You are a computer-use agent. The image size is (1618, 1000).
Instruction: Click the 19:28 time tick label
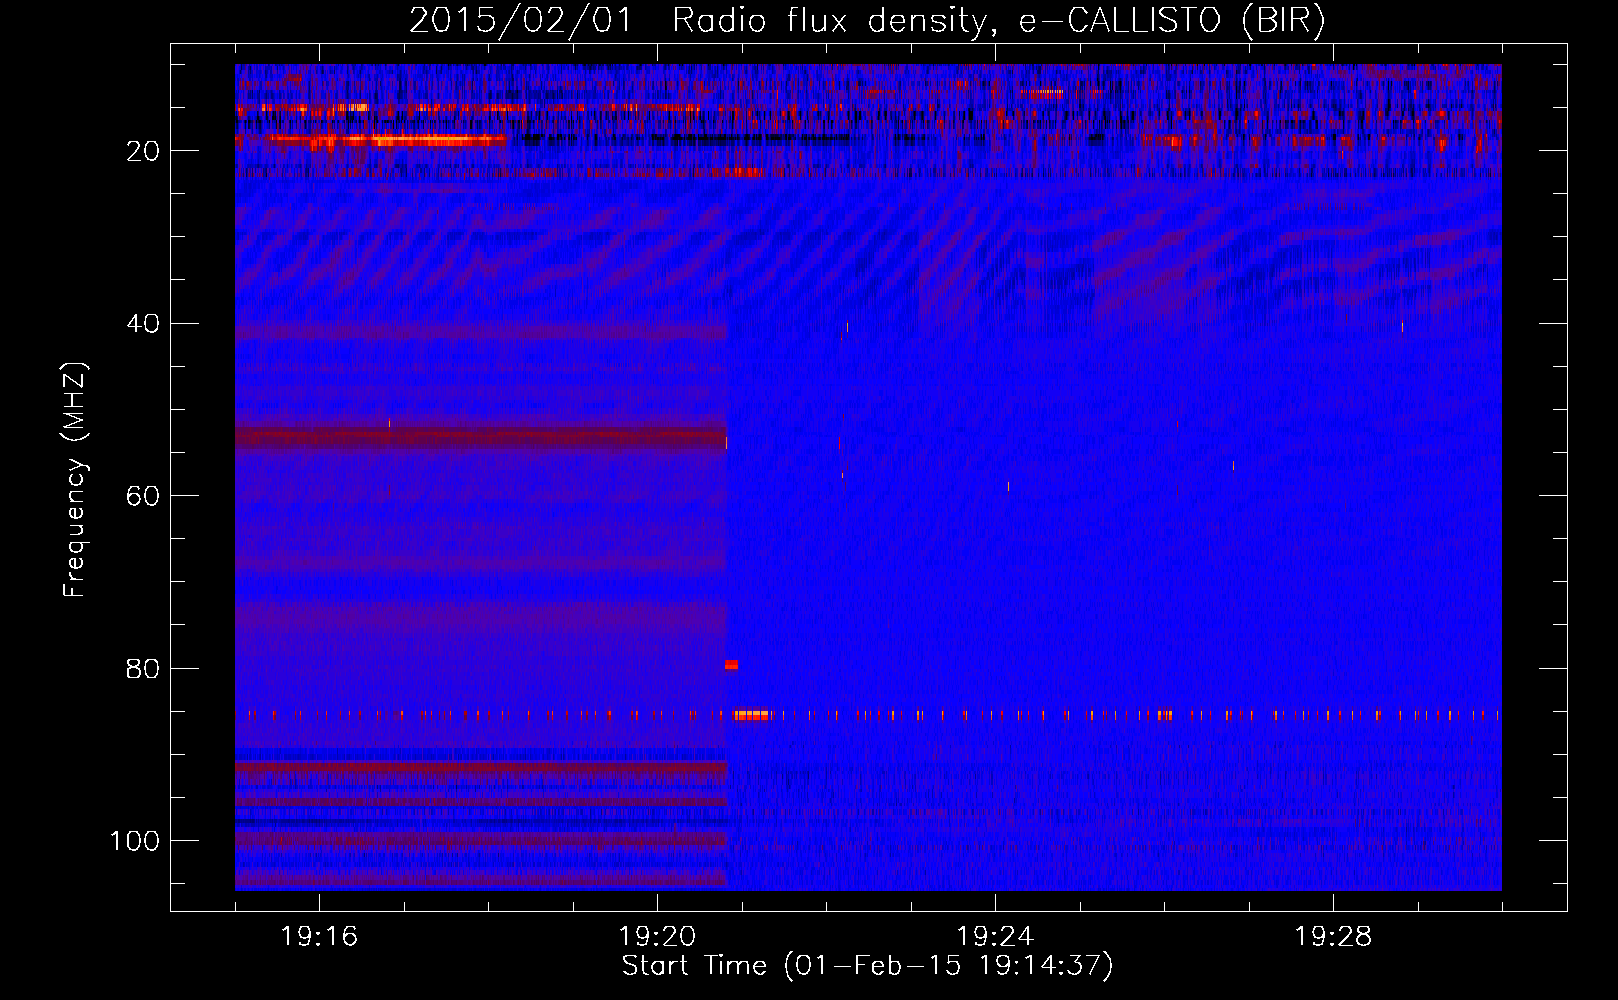(x=1333, y=937)
